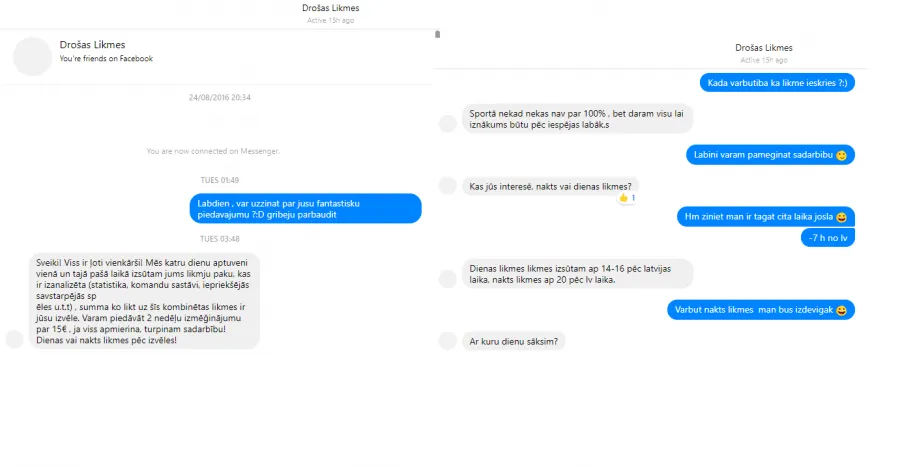Click the avatar beside 'Dienas likmes likmes izsūtam'
This screenshot has height=467, width=900.
coord(448,279)
